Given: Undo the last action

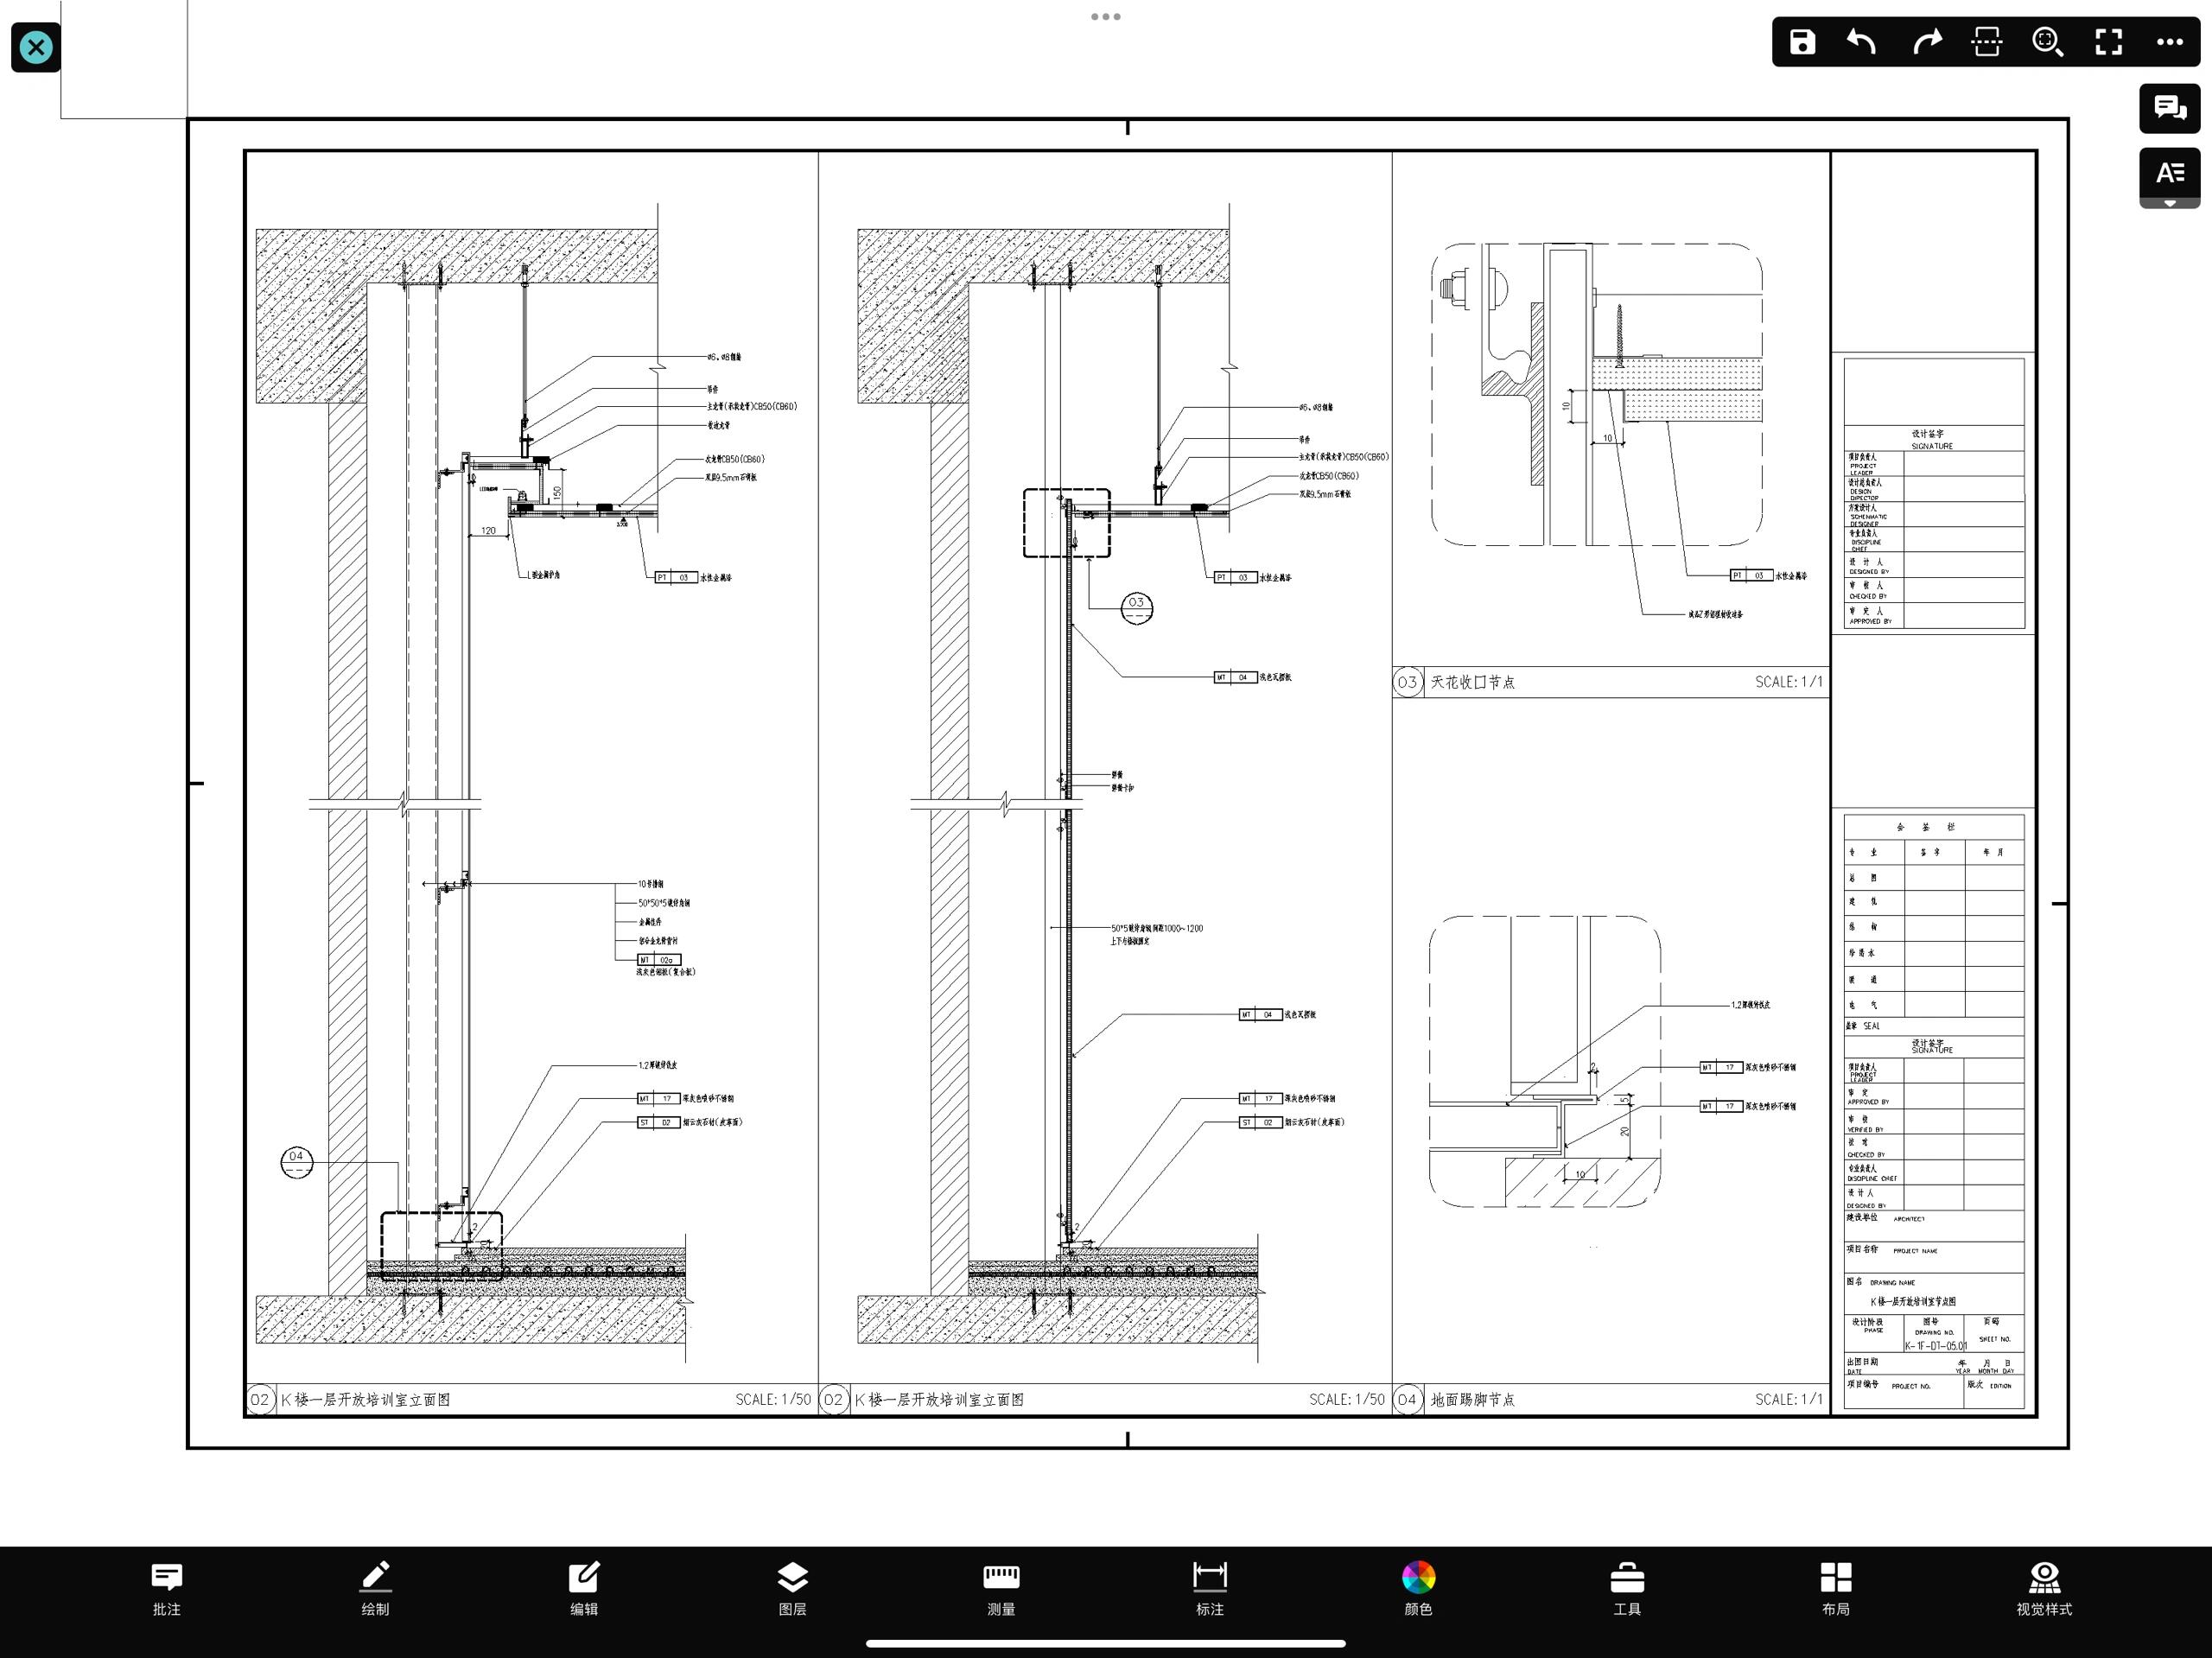Looking at the screenshot, I should (x=1862, y=42).
